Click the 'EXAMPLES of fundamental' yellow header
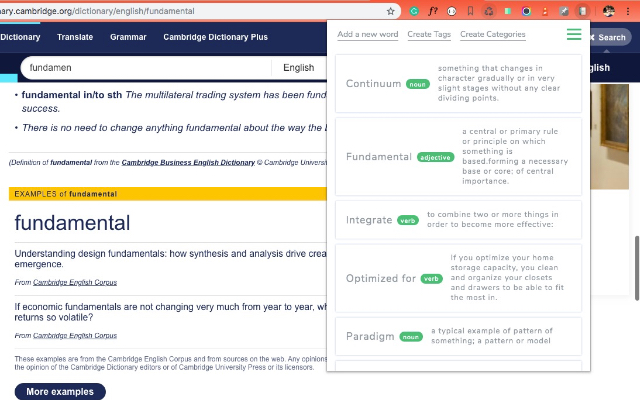Screen dimensions: 640x400 click(167, 194)
